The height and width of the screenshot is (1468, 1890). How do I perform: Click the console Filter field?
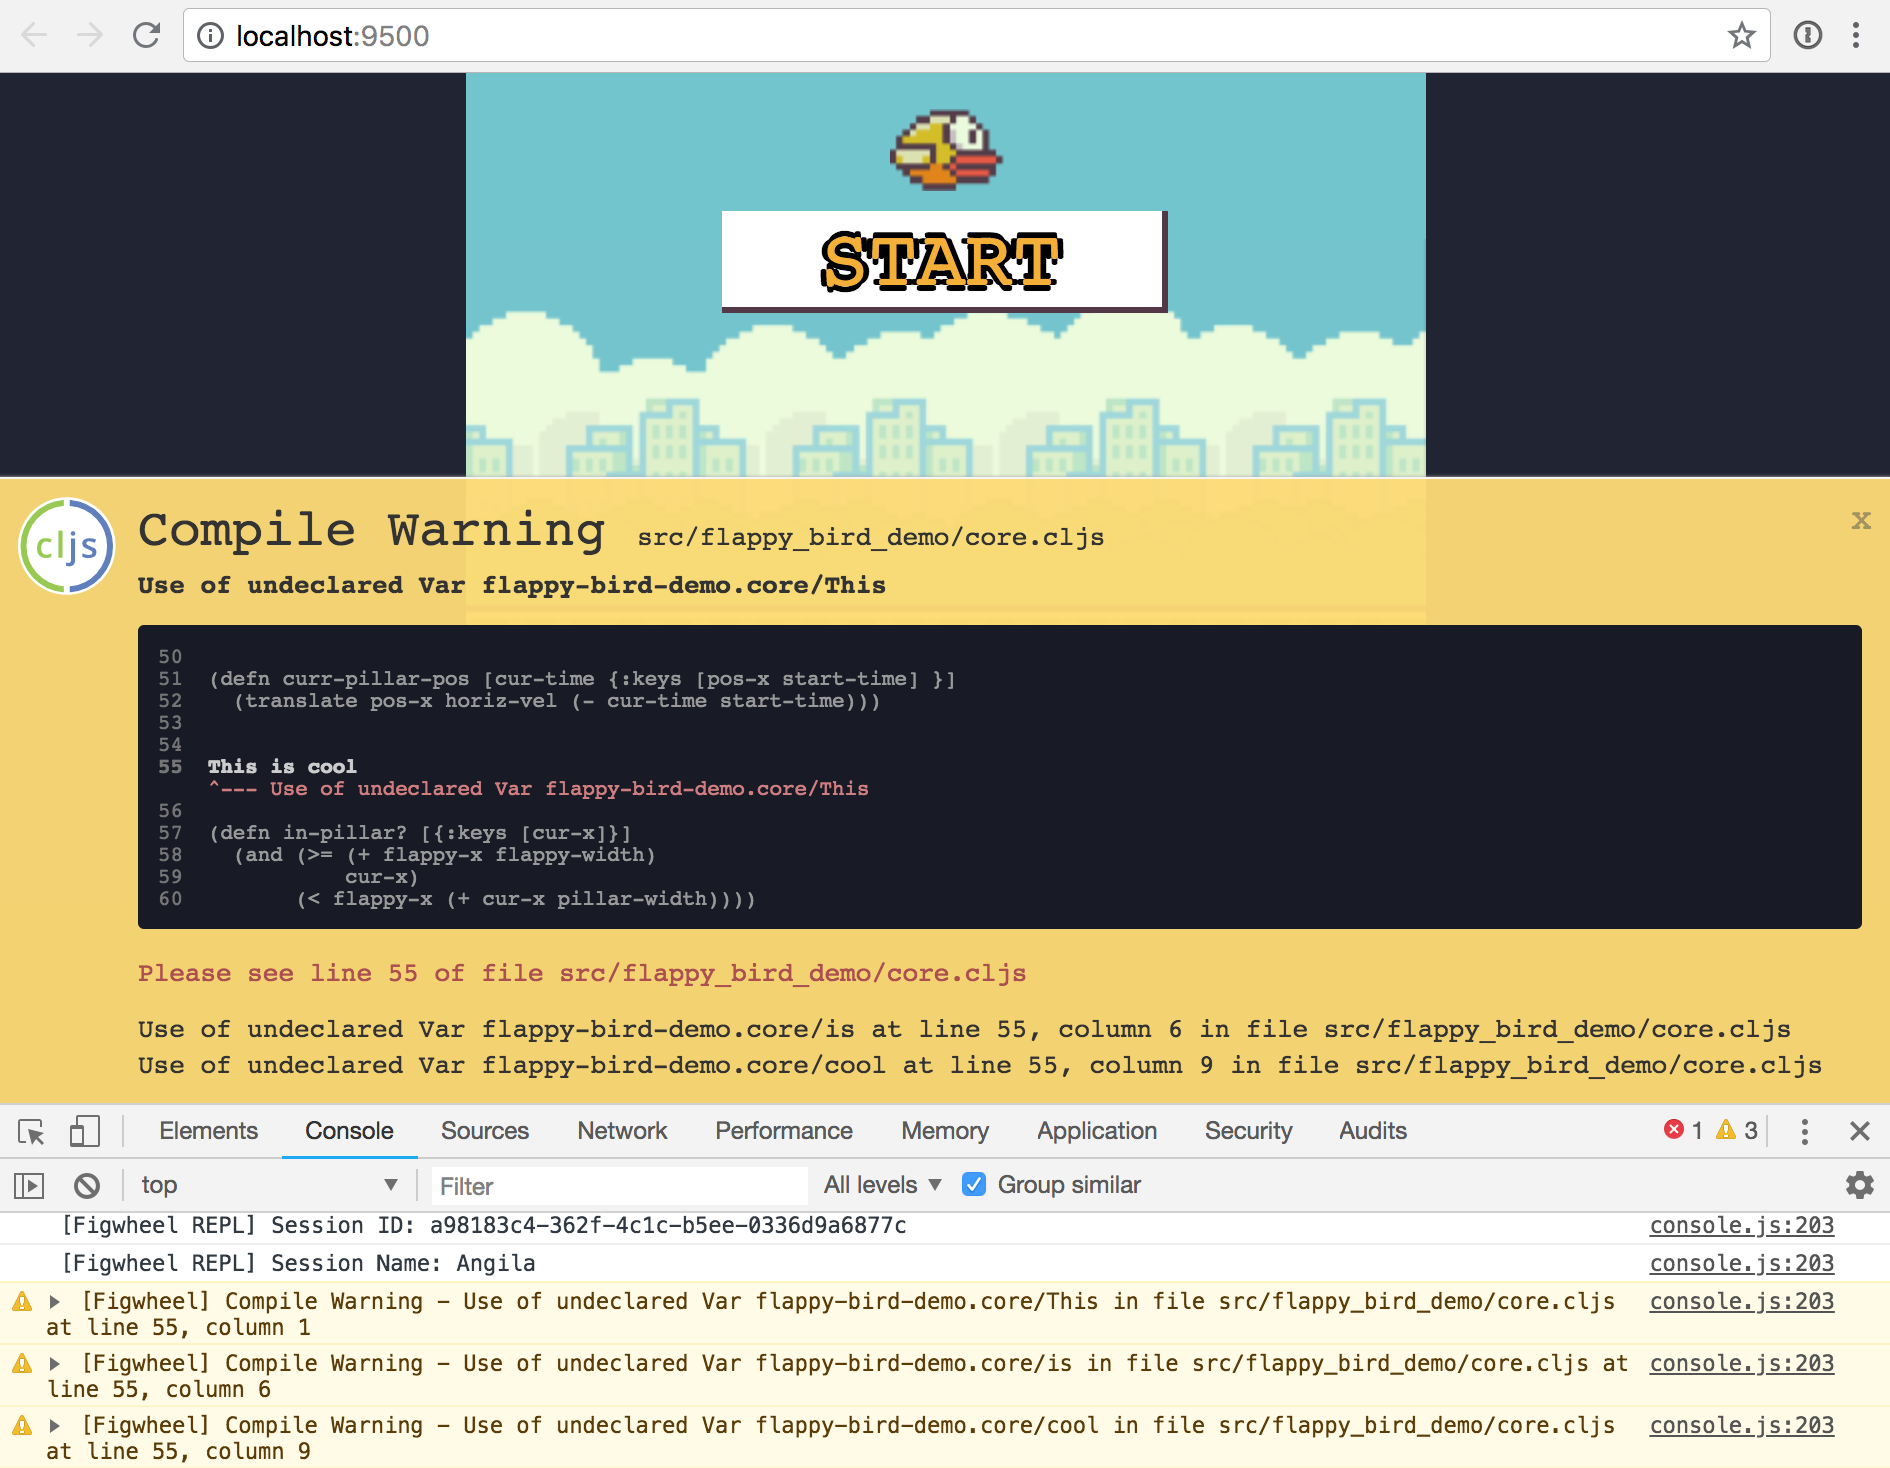pyautogui.click(x=619, y=1186)
